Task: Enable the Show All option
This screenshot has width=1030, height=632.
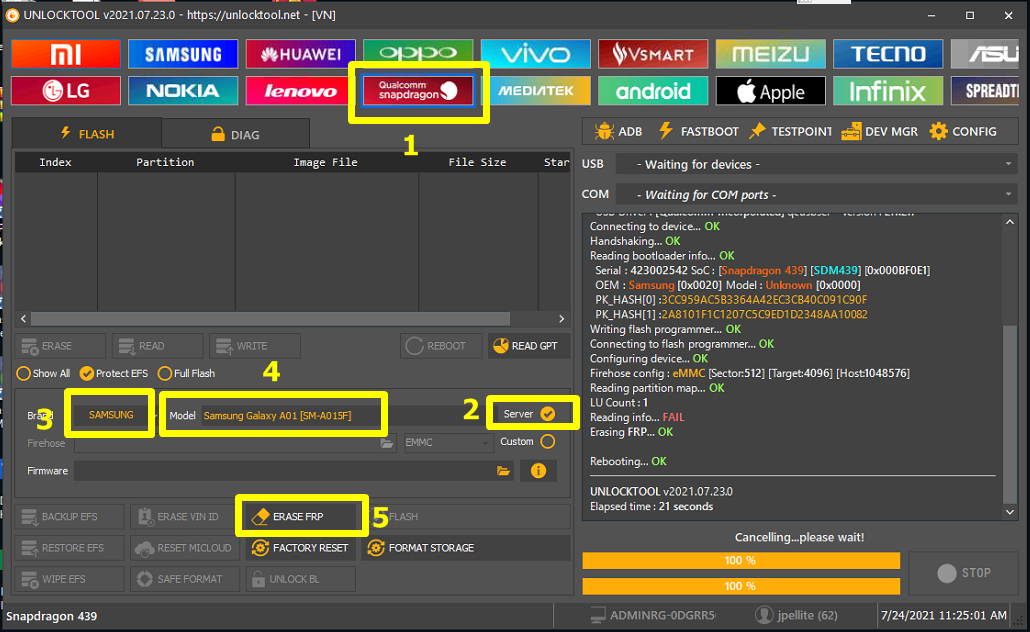Action: (43, 373)
